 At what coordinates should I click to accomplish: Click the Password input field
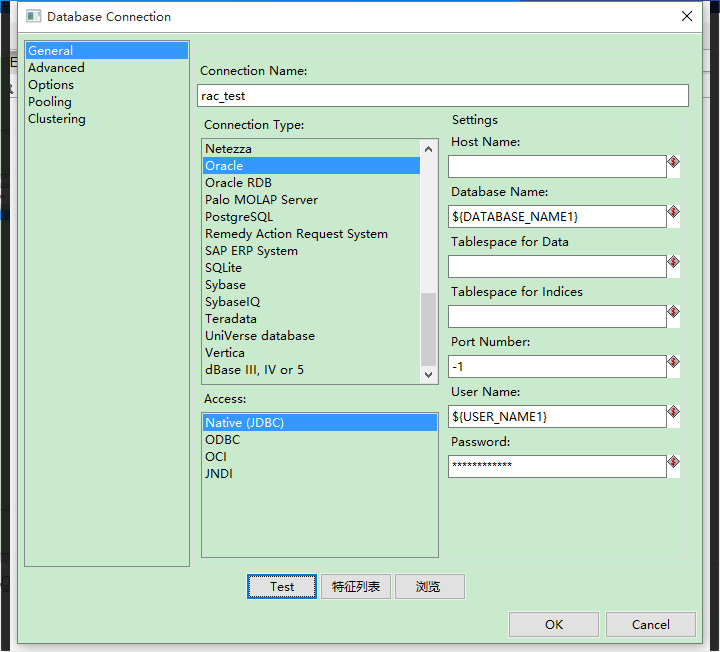click(557, 467)
